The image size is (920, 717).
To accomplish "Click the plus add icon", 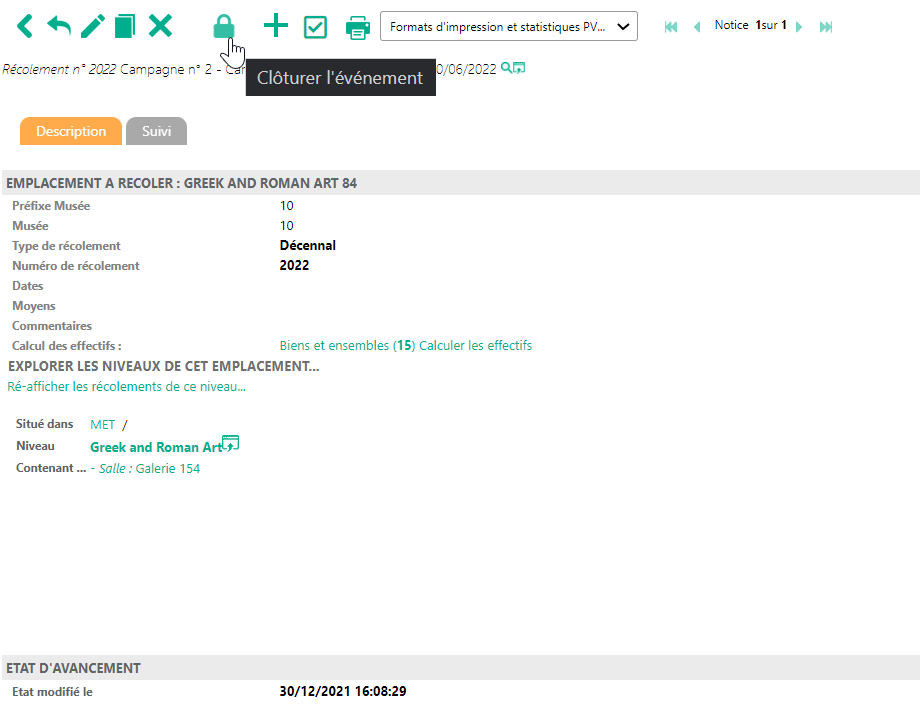I will click(276, 26).
